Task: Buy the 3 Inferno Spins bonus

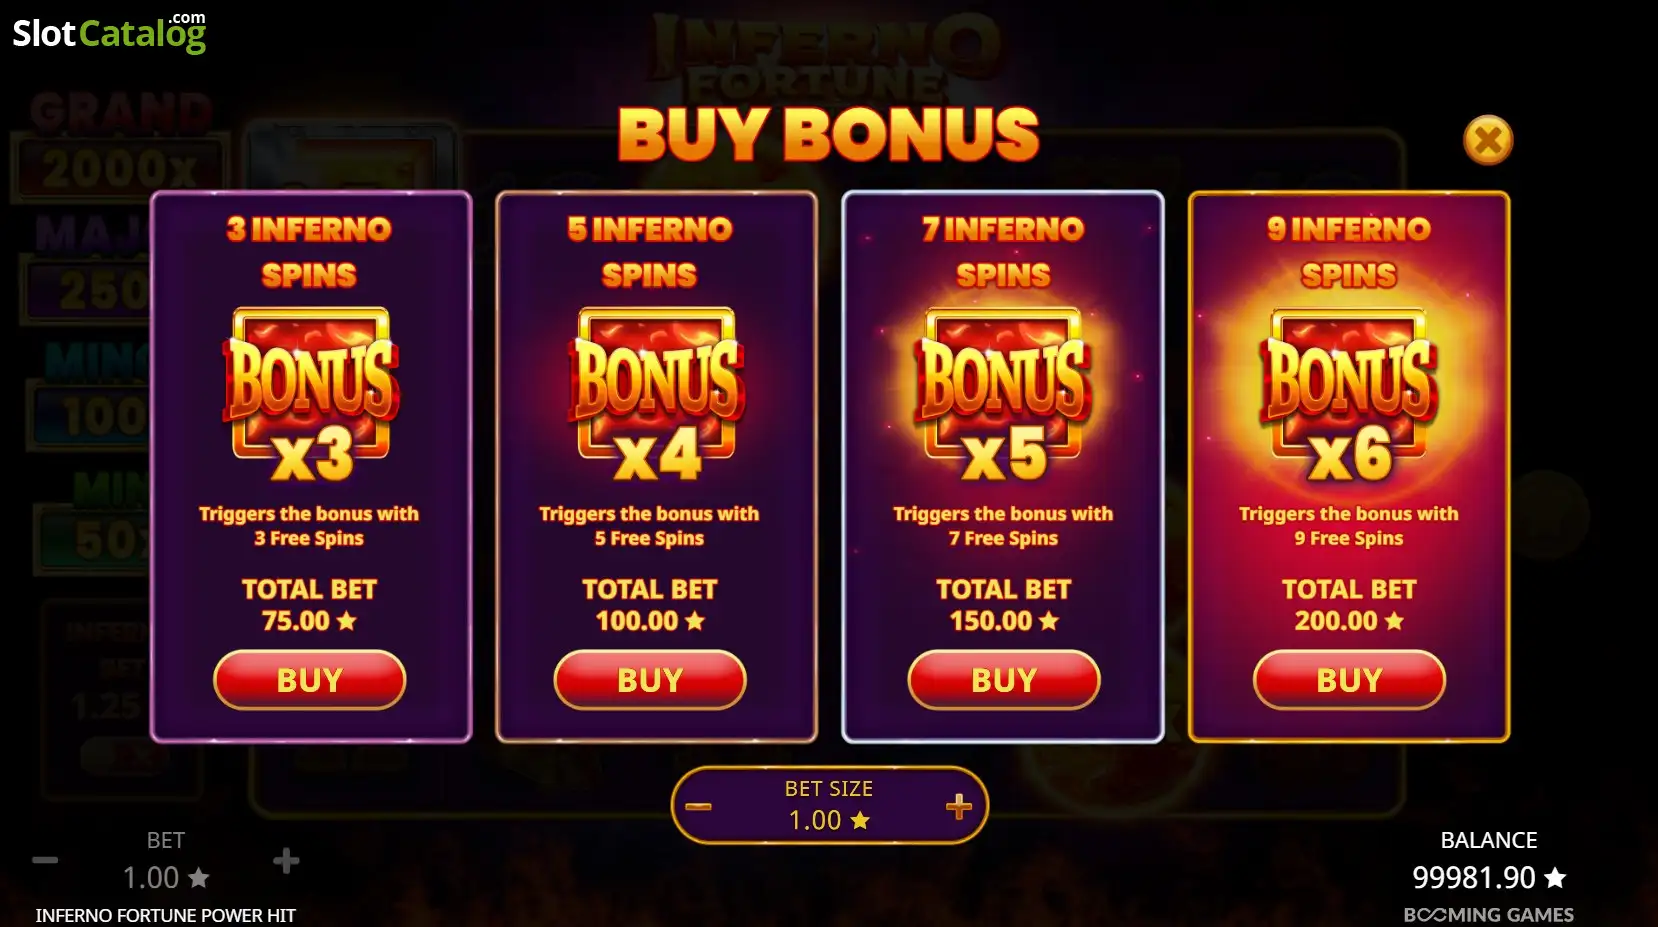Action: pyautogui.click(x=310, y=680)
